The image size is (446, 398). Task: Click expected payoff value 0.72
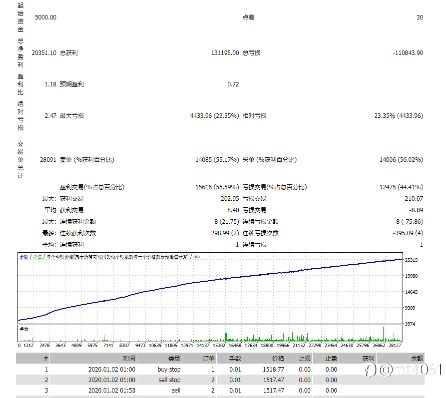233,84
